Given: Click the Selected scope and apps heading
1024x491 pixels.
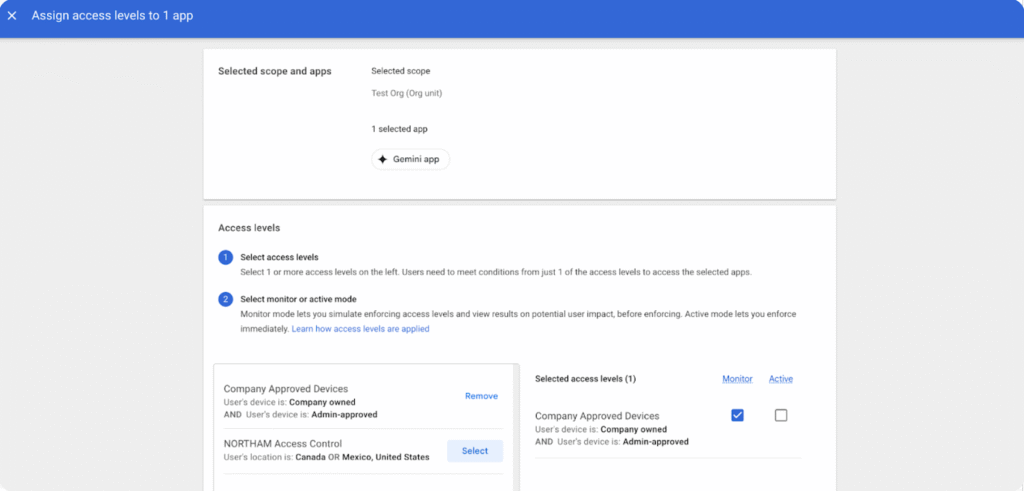Looking at the screenshot, I should coord(274,71).
